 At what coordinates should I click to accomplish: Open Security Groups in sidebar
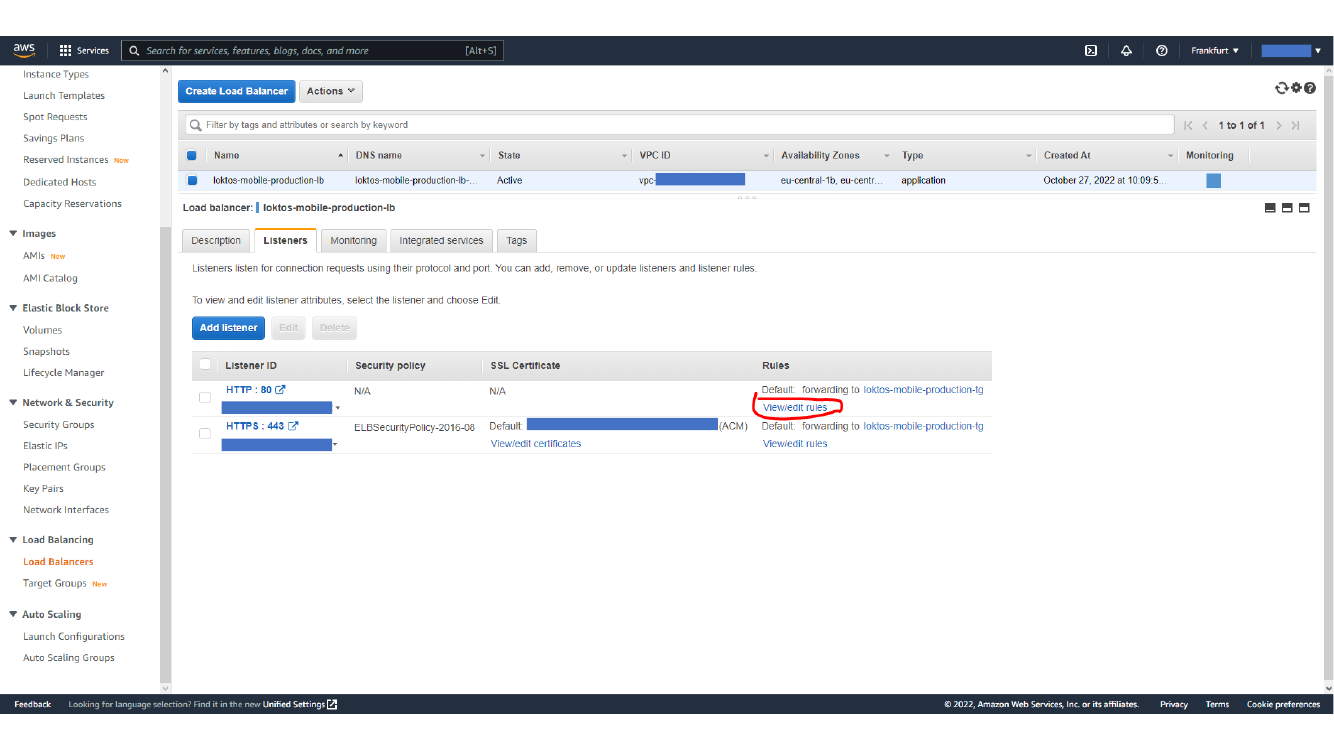click(x=59, y=425)
